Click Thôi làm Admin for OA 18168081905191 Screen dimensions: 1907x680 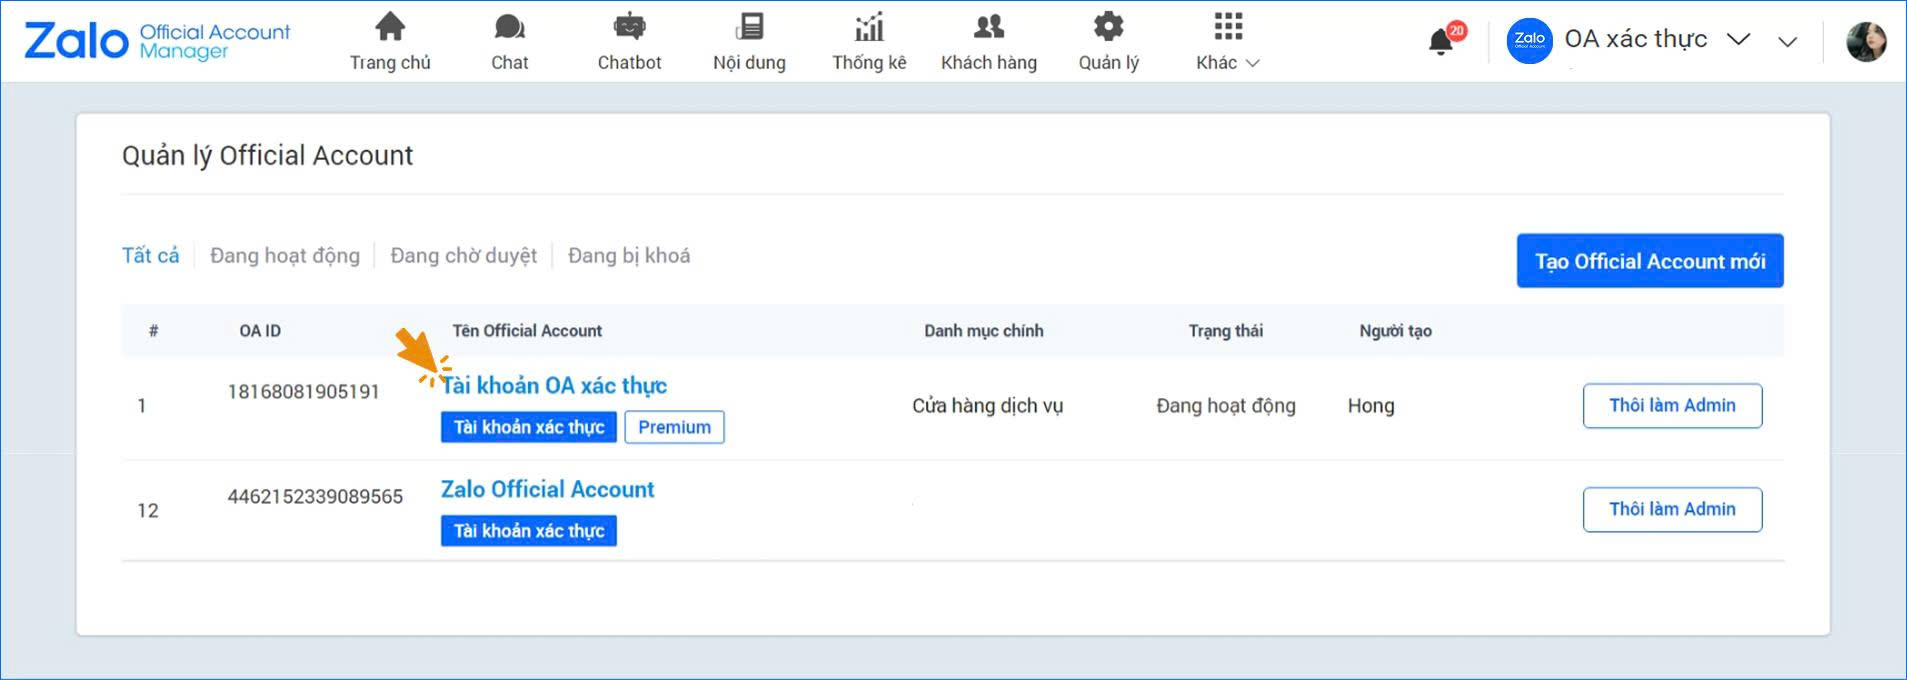(x=1671, y=406)
